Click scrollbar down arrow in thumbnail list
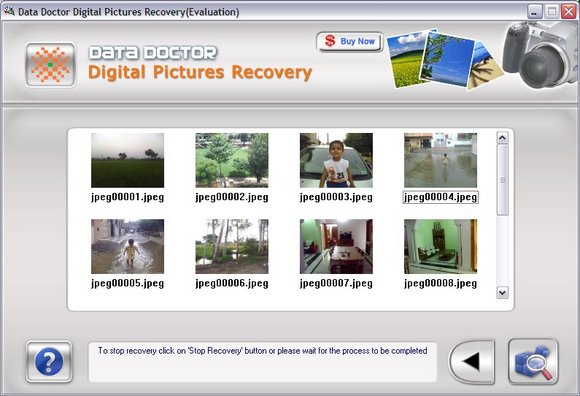 click(x=502, y=293)
